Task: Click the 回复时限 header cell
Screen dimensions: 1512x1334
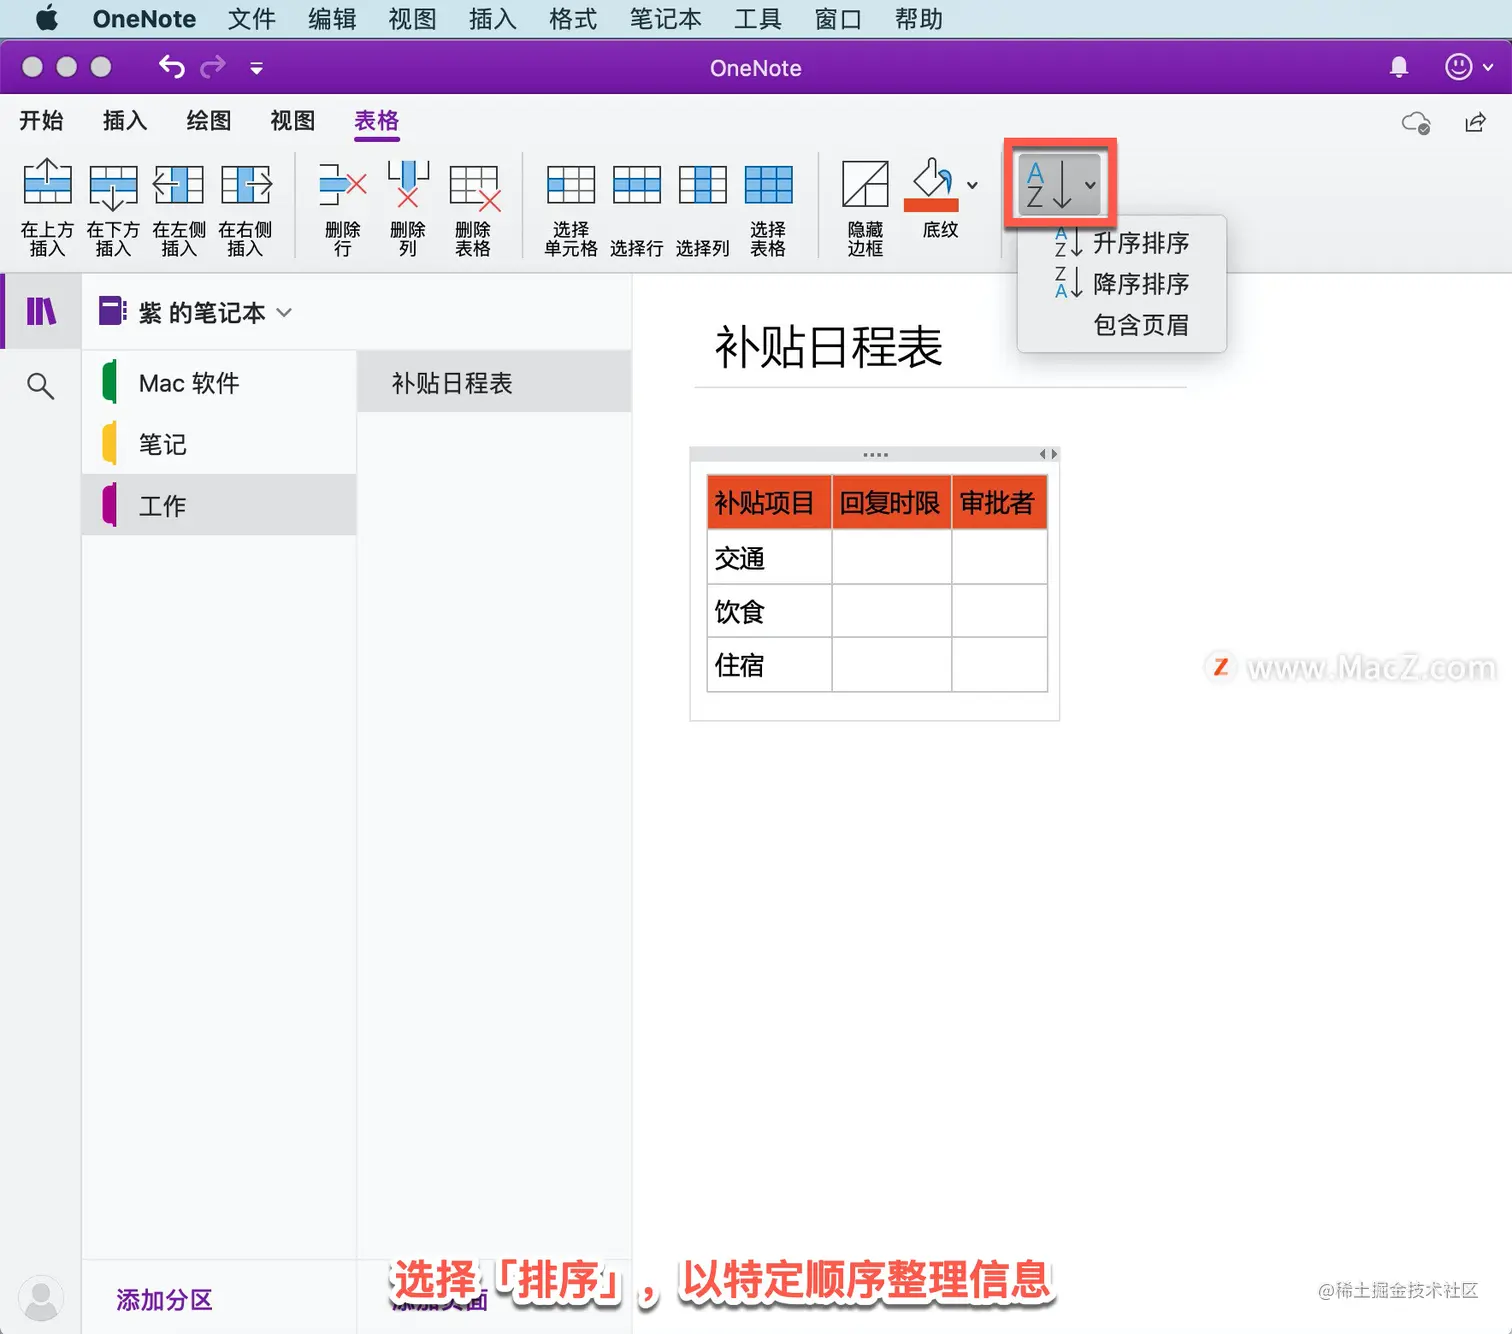Action: (x=891, y=502)
